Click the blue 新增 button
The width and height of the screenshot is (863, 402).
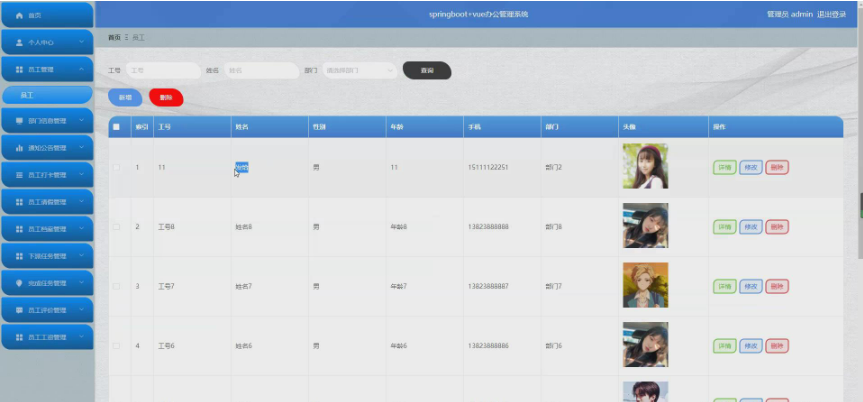(125, 97)
